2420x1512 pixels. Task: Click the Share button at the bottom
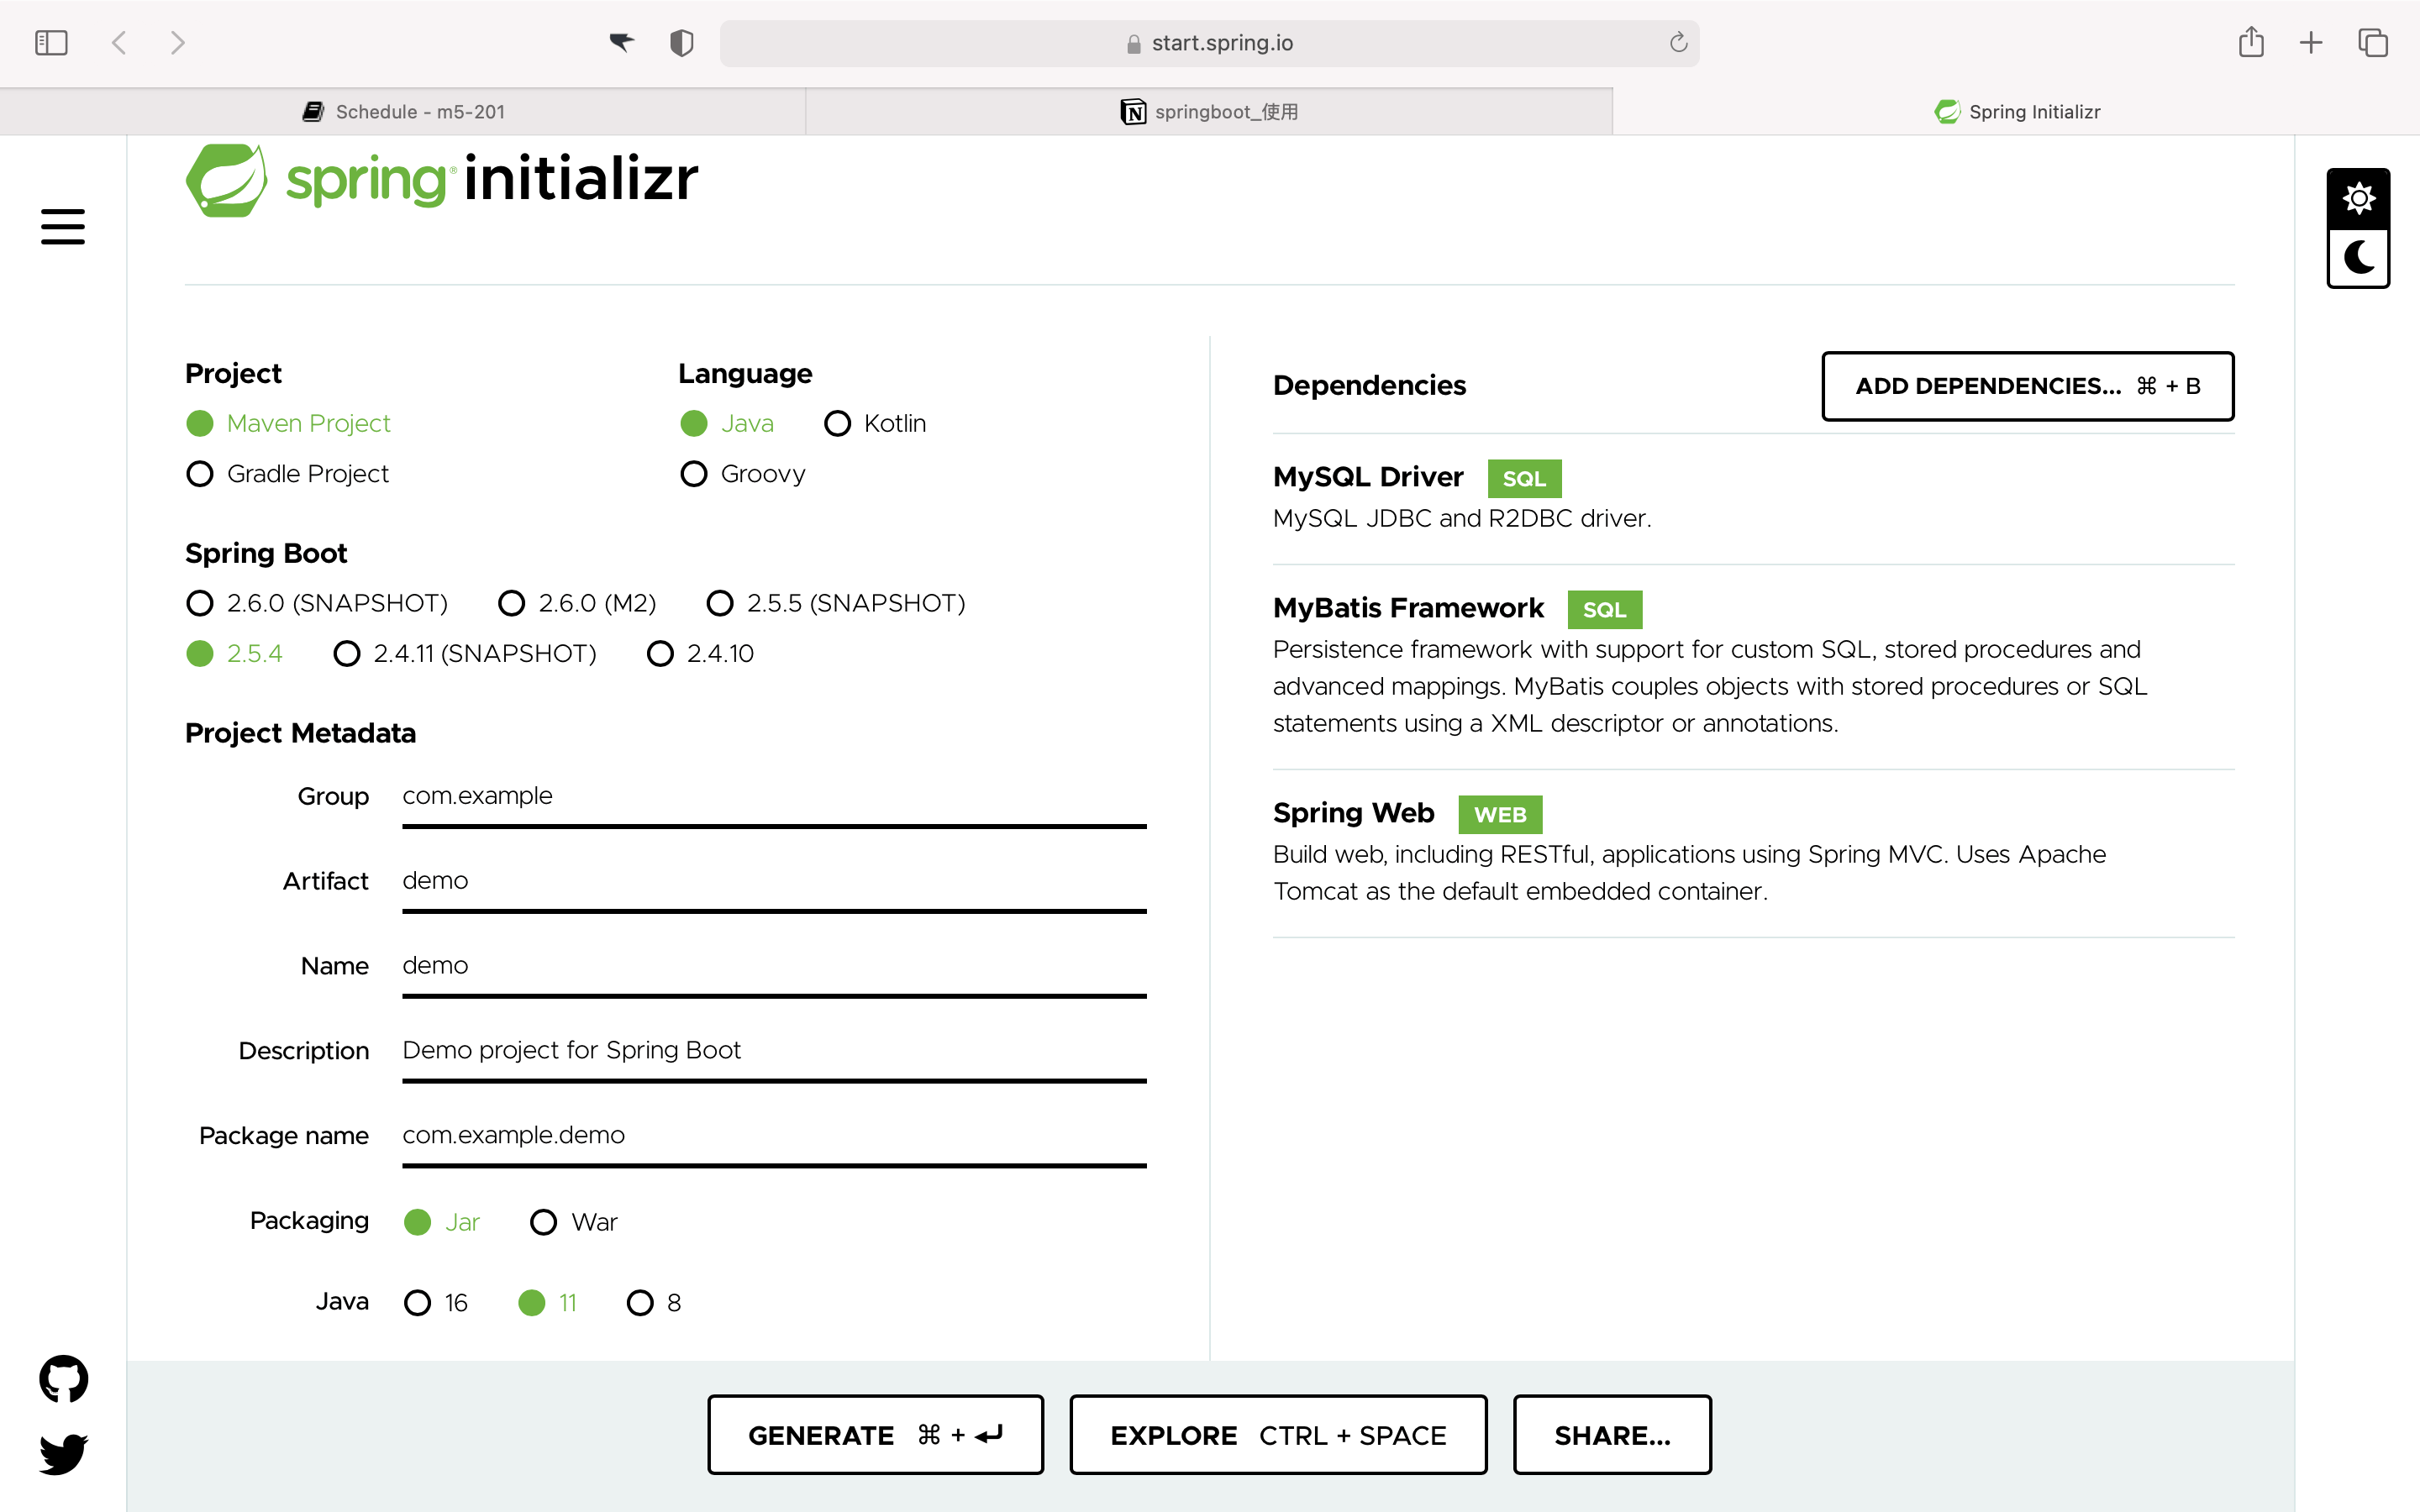pos(1611,1434)
